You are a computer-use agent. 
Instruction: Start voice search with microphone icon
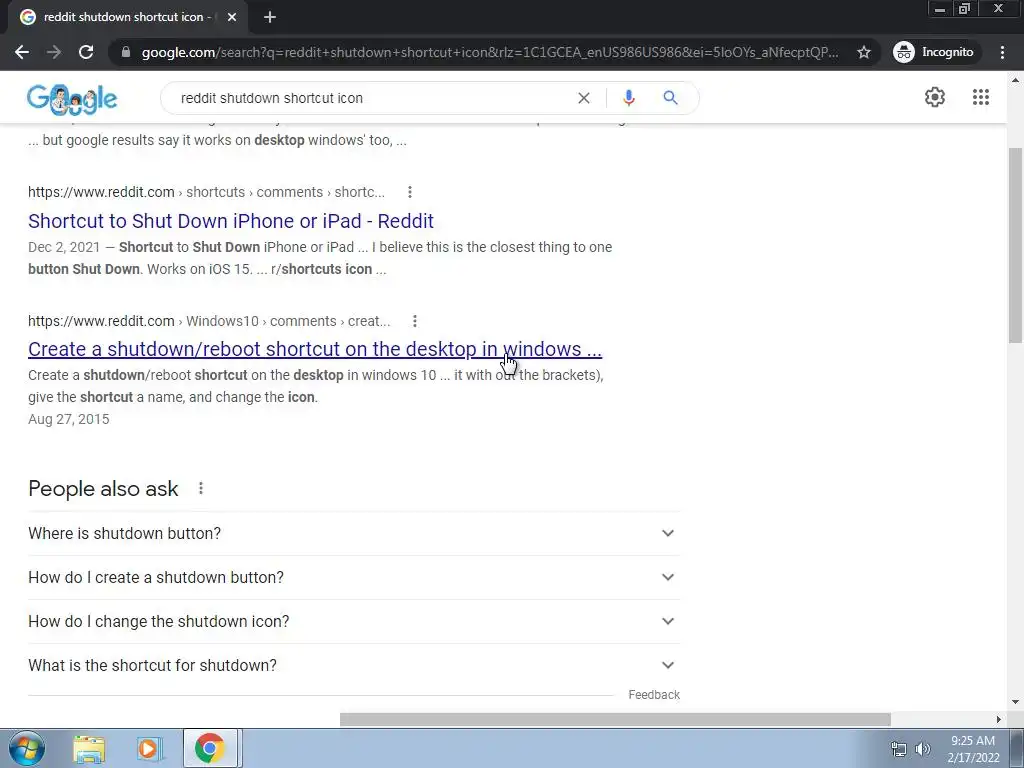pos(628,98)
